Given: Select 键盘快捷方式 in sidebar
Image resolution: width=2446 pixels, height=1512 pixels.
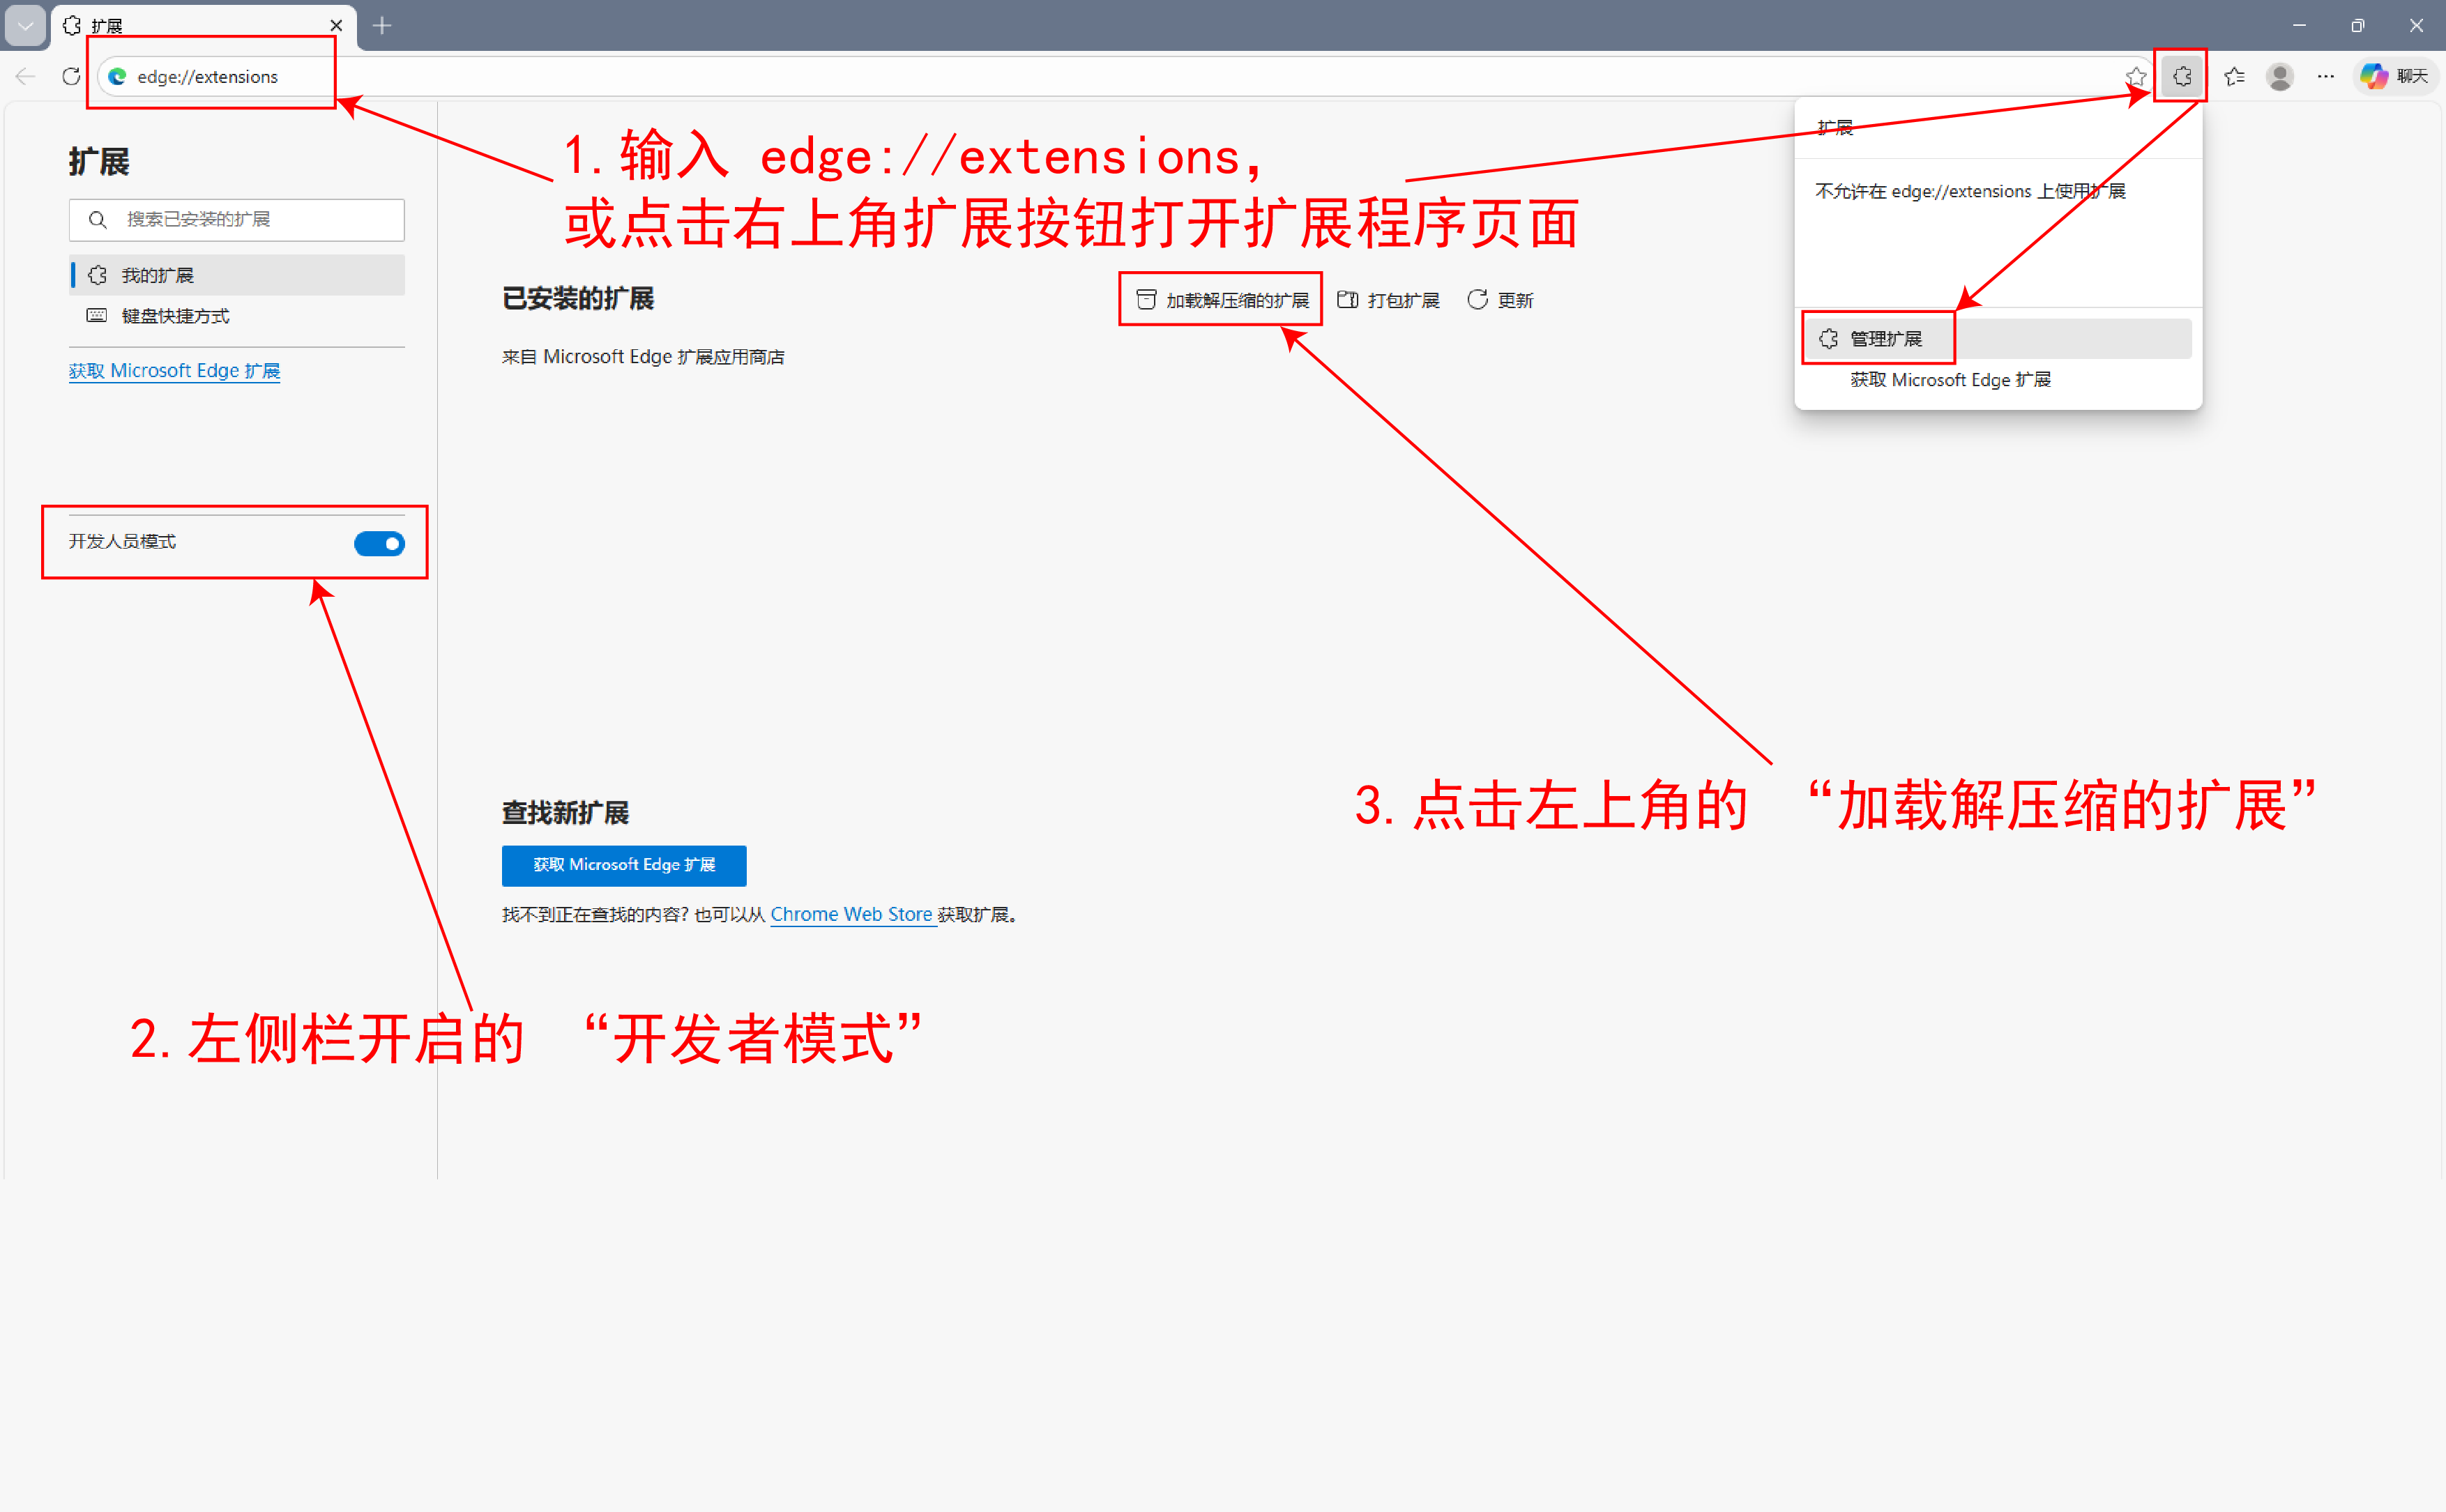Looking at the screenshot, I should coord(176,316).
